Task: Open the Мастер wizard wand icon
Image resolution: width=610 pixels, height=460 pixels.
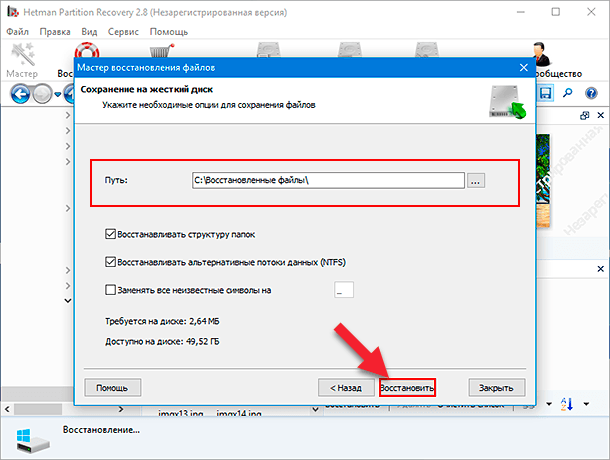Action: point(23,54)
